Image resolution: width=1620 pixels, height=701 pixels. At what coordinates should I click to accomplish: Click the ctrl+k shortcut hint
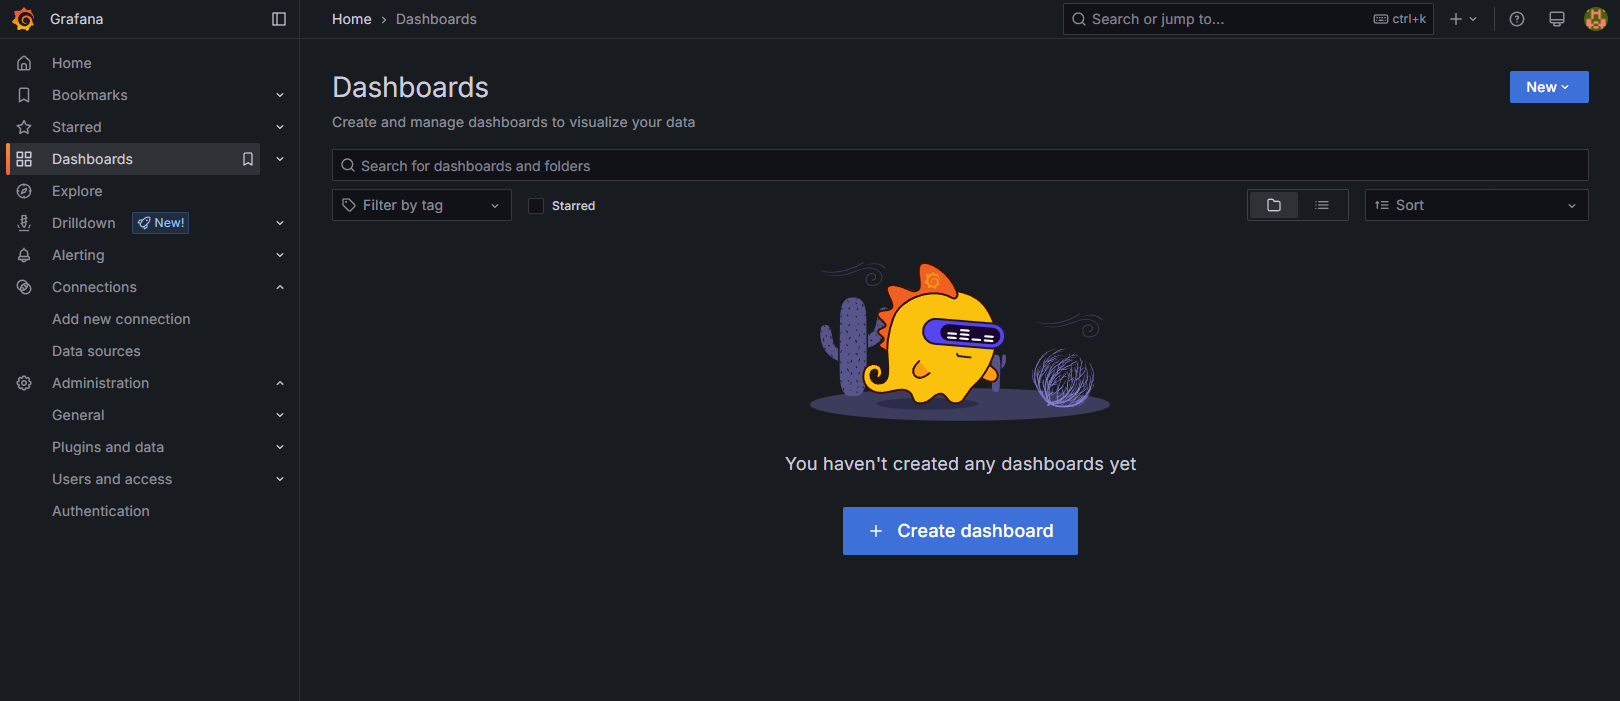(1400, 19)
